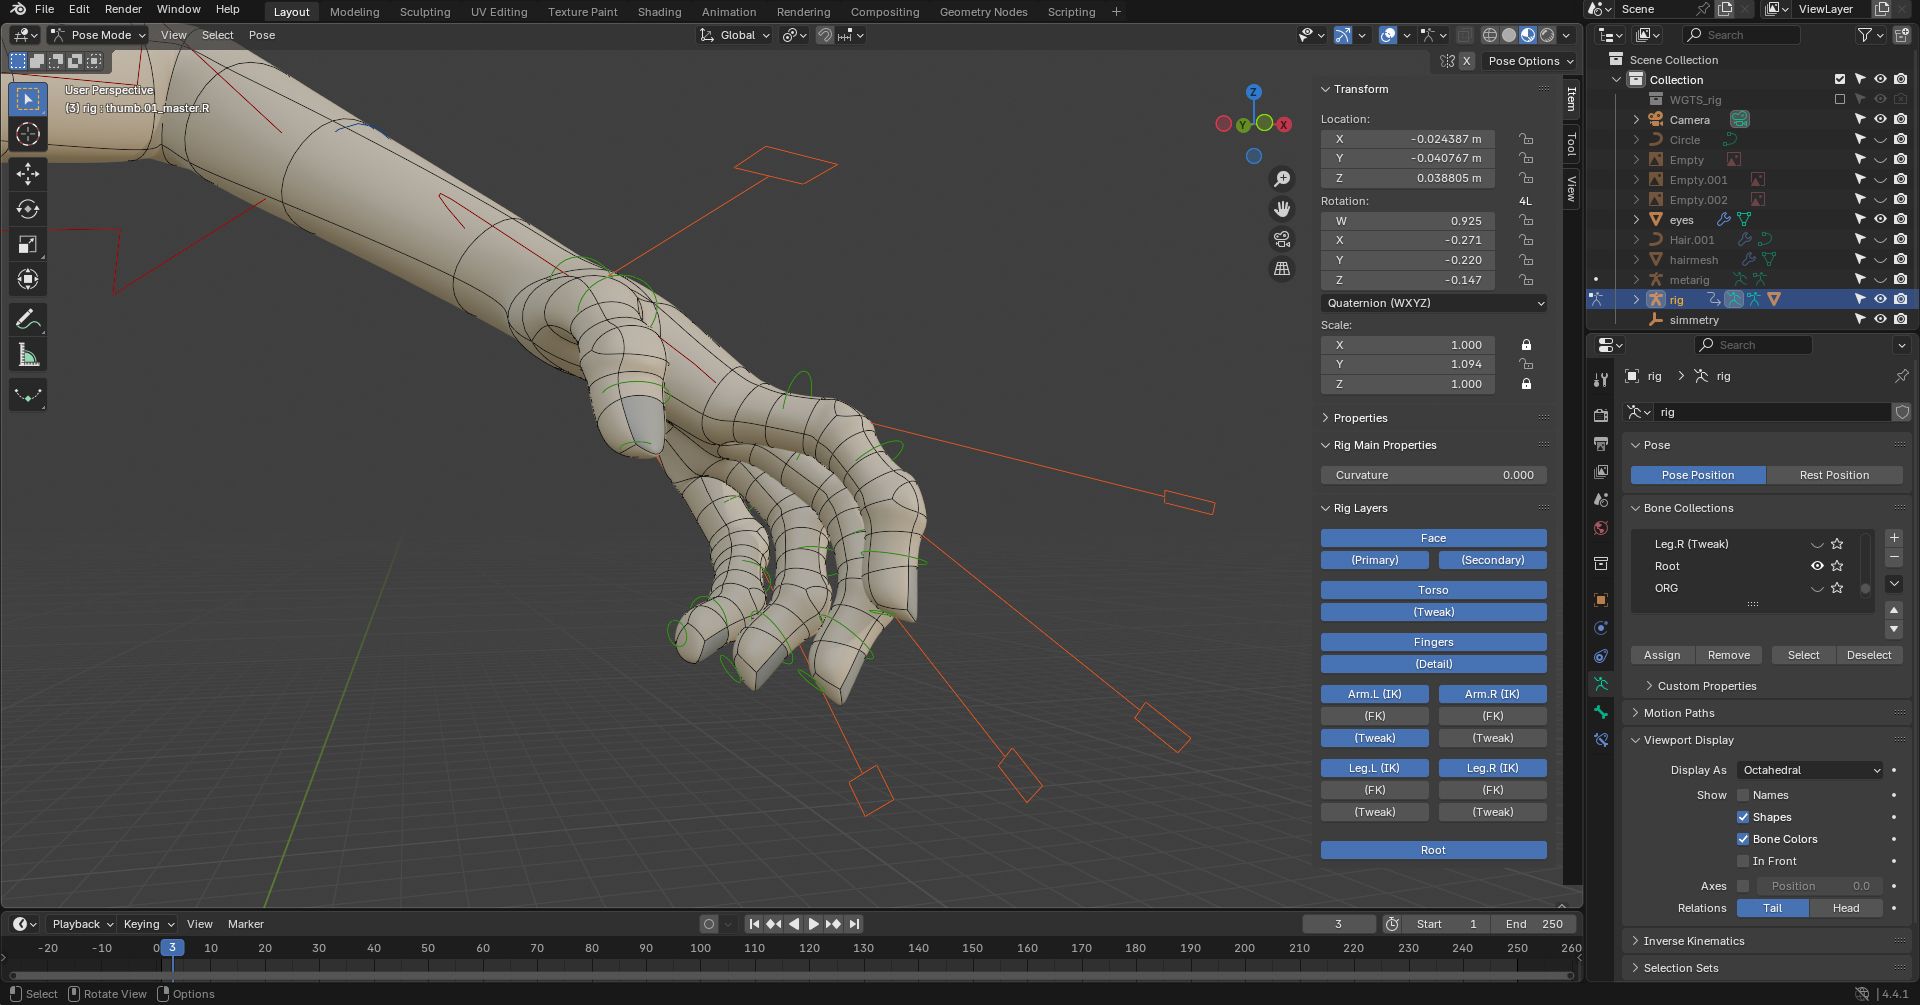Expand the Inverse Kinematics panel
Viewport: 1920px width, 1005px height.
tap(1693, 941)
